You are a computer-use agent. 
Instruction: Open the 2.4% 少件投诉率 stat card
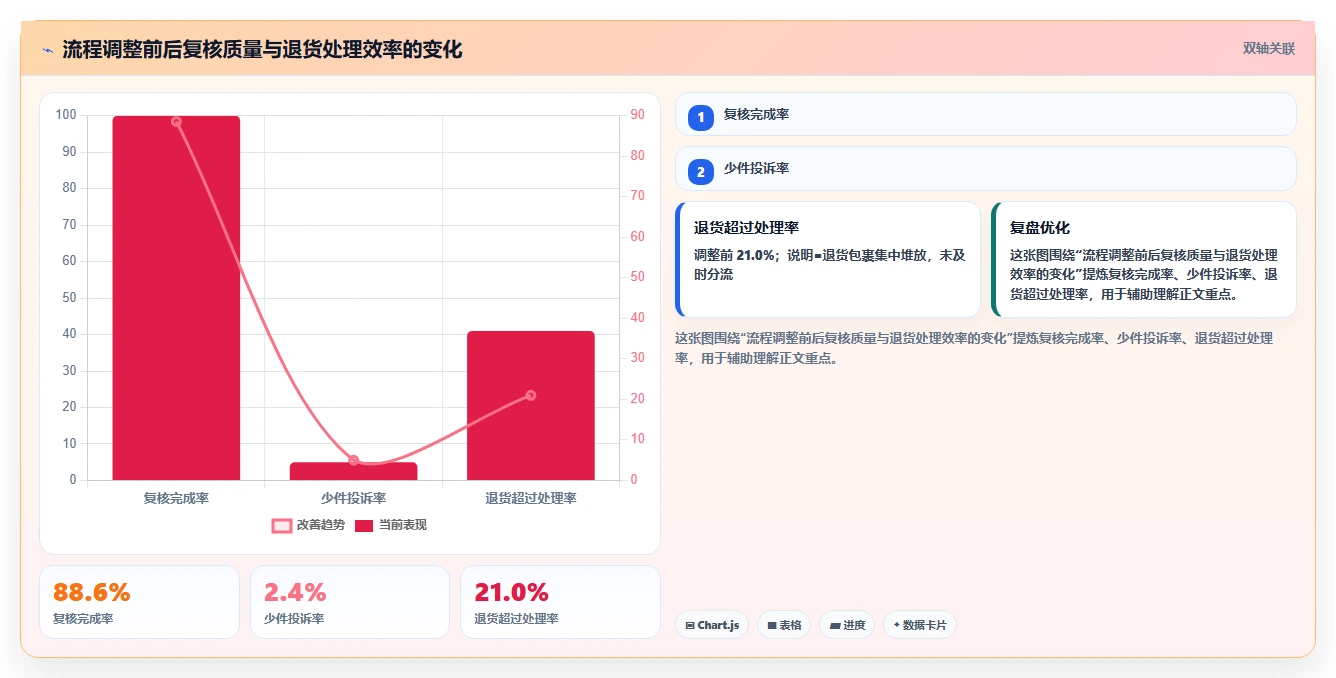pos(350,602)
